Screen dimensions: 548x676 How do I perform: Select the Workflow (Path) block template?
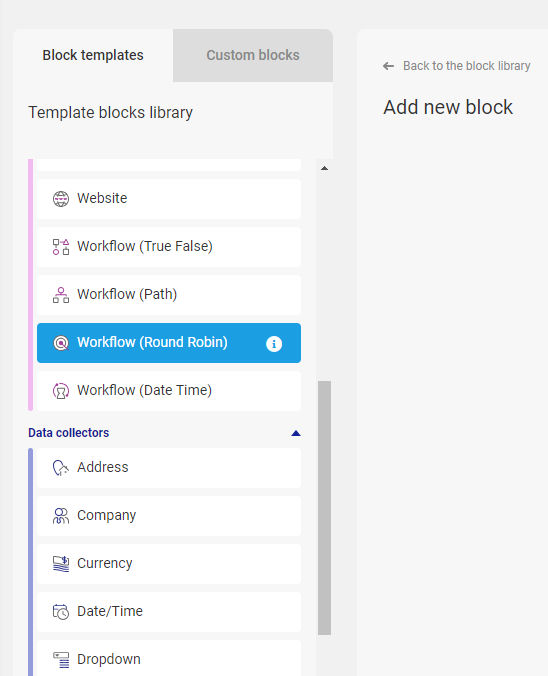(x=169, y=295)
